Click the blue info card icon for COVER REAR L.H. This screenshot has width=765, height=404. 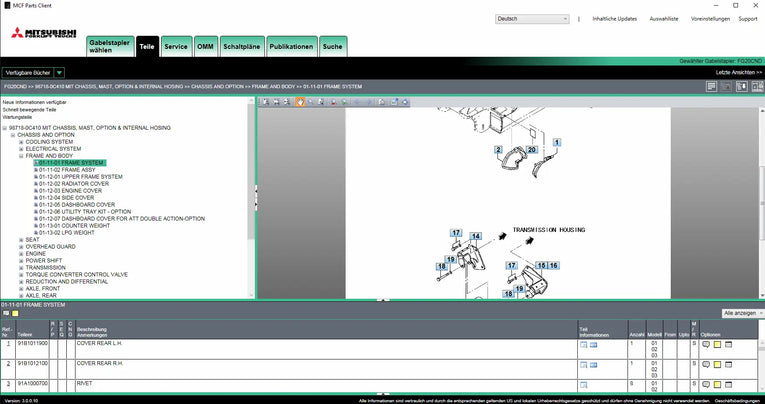[593, 345]
